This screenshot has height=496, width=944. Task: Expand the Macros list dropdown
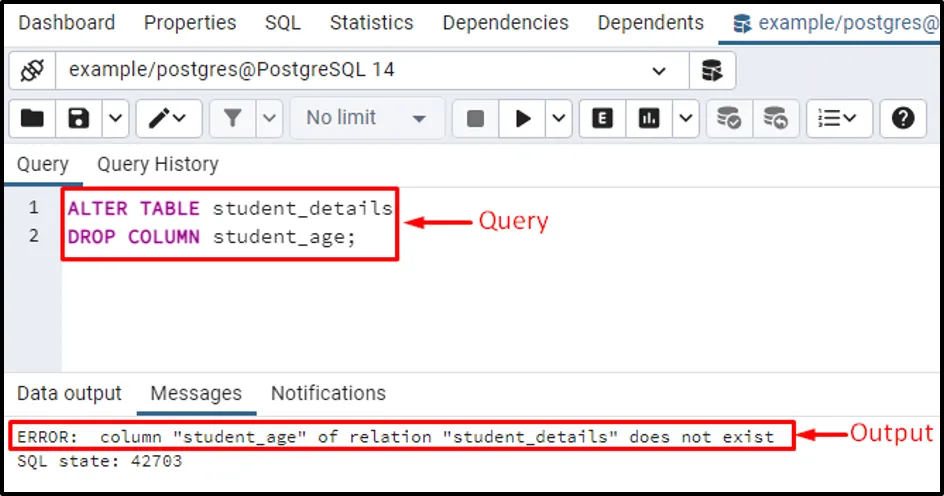click(838, 118)
